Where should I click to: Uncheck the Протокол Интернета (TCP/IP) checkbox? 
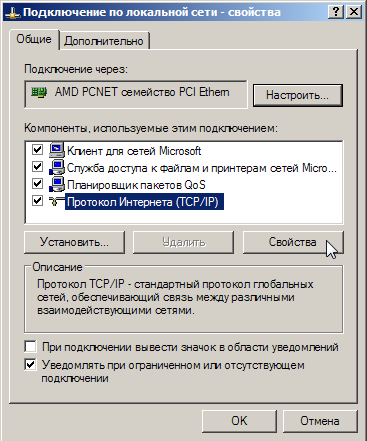37,201
